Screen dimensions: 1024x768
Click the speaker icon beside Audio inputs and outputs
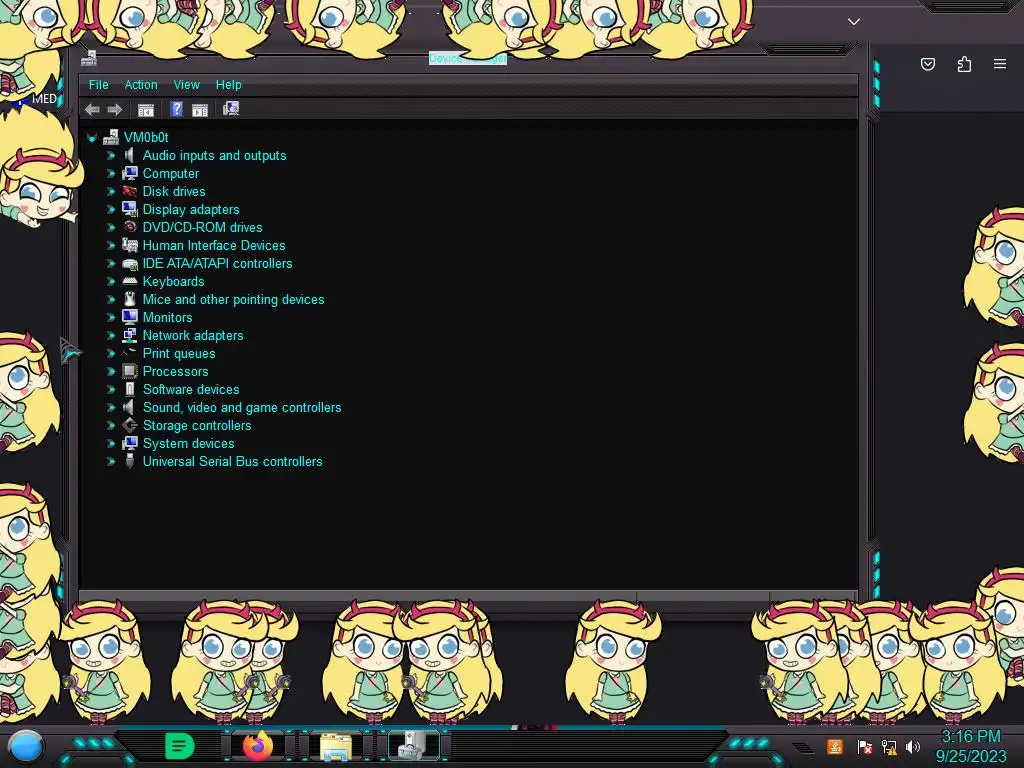129,155
